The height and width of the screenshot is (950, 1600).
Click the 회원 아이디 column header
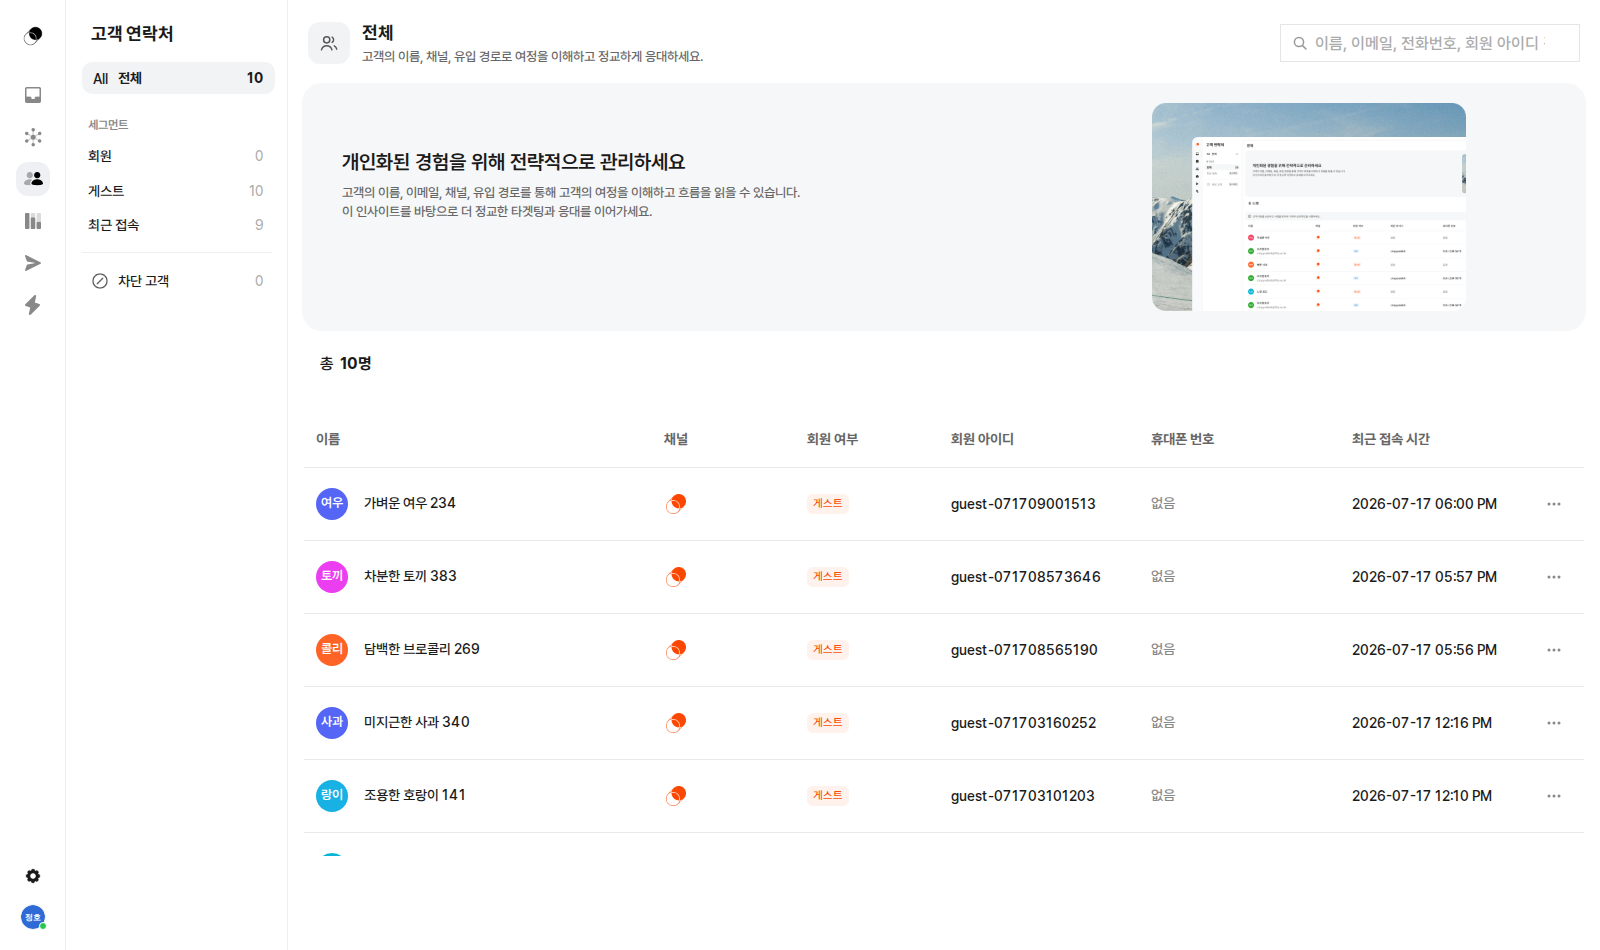pos(982,439)
